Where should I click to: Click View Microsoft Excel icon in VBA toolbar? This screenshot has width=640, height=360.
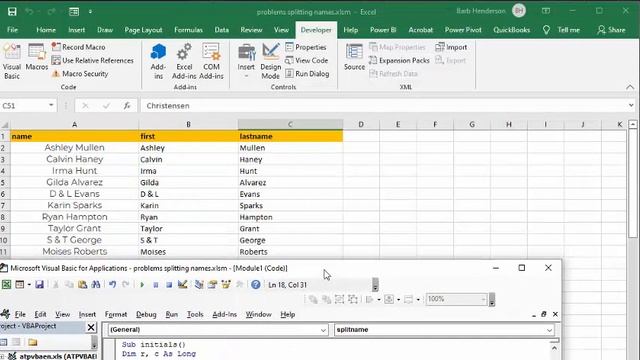click(x=6, y=284)
